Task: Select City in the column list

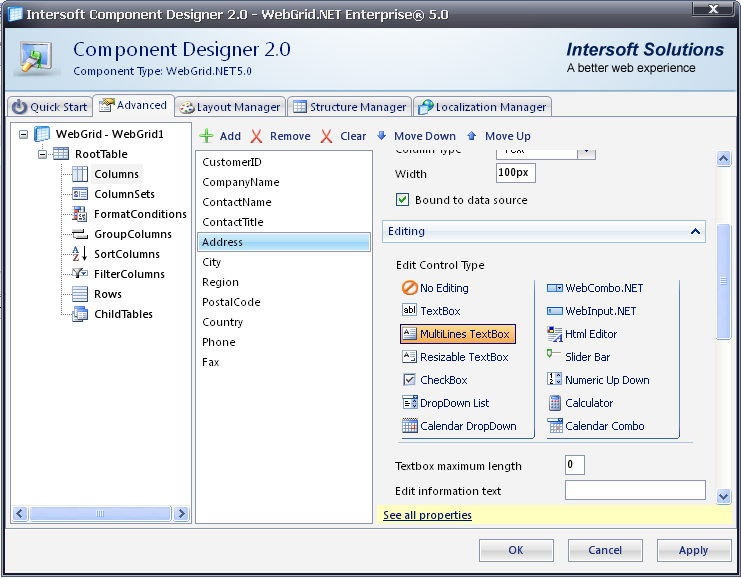Action: 284,262
